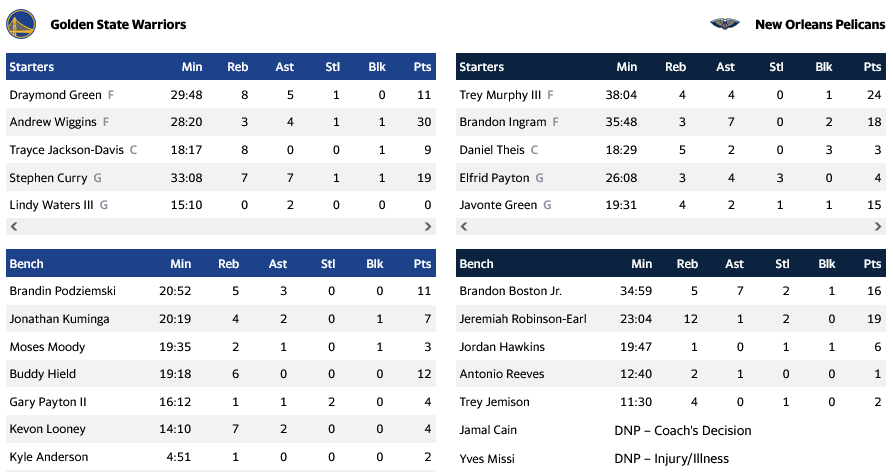Image resolution: width=893 pixels, height=472 pixels.
Task: Select Brandon Ingram's name
Action: tap(503, 122)
